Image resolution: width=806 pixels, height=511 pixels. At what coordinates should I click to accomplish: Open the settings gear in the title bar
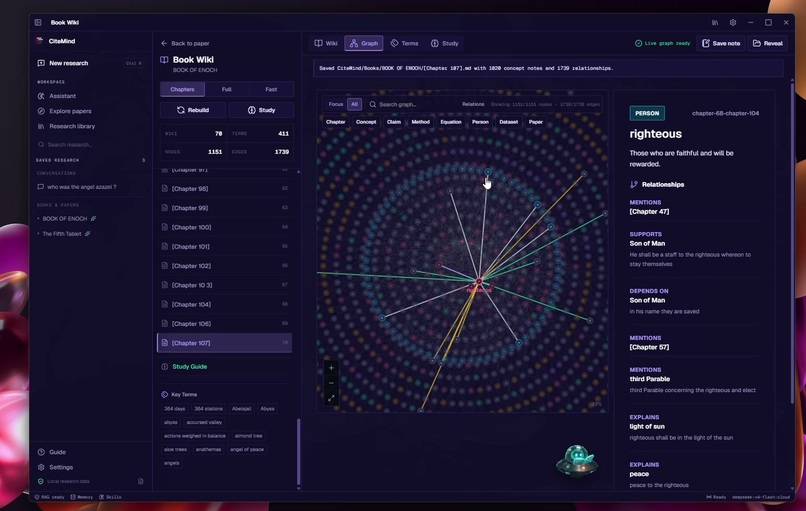click(x=733, y=23)
